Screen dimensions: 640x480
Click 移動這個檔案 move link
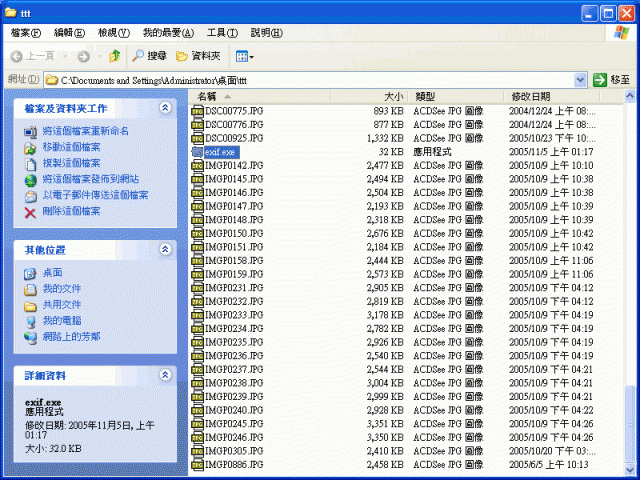(x=71, y=147)
